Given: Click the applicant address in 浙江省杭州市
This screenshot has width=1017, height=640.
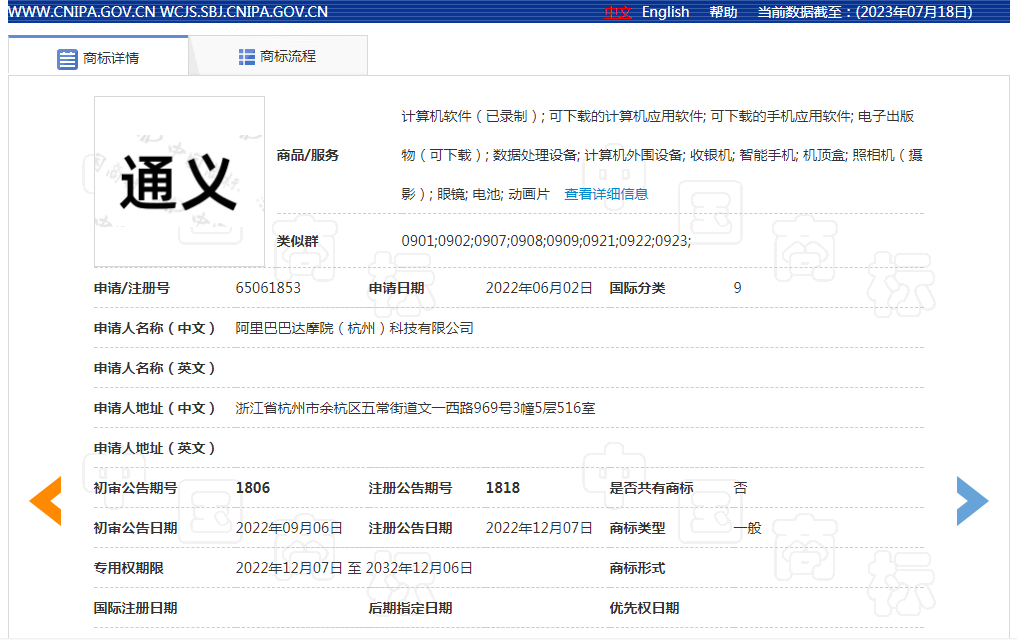Looking at the screenshot, I should pyautogui.click(x=415, y=408).
